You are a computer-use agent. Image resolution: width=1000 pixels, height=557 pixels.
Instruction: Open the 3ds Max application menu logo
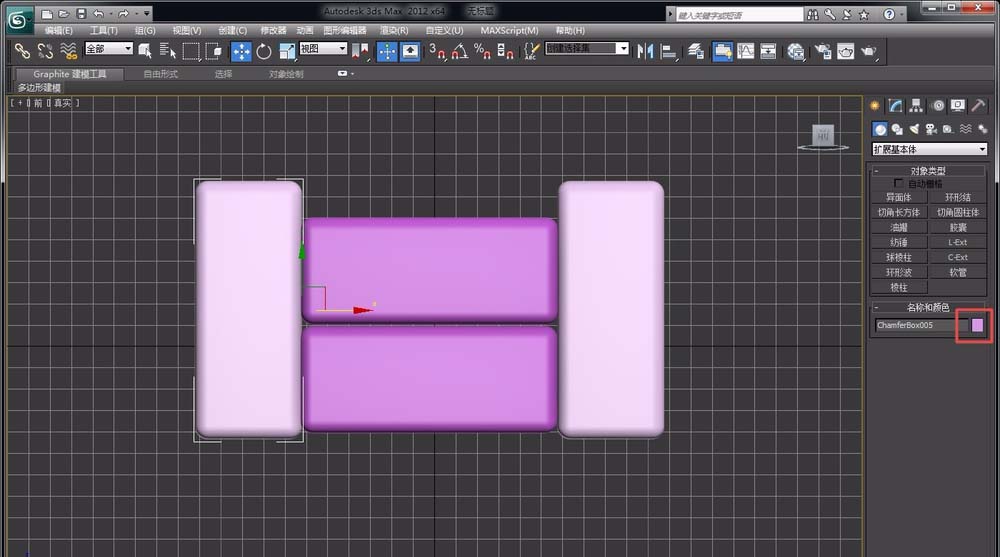click(x=18, y=20)
